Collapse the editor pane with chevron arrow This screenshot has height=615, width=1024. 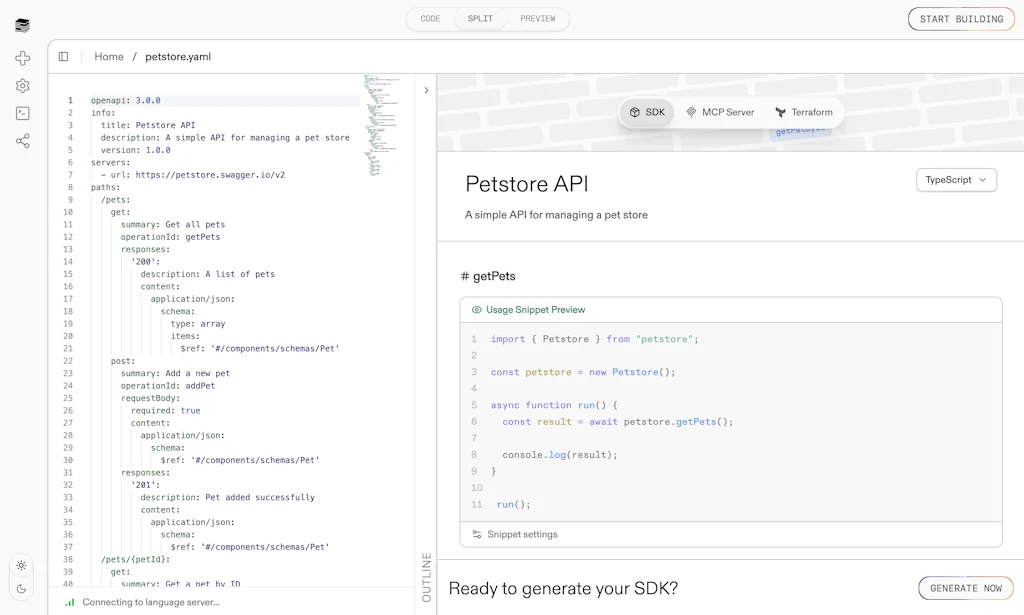(x=426, y=90)
